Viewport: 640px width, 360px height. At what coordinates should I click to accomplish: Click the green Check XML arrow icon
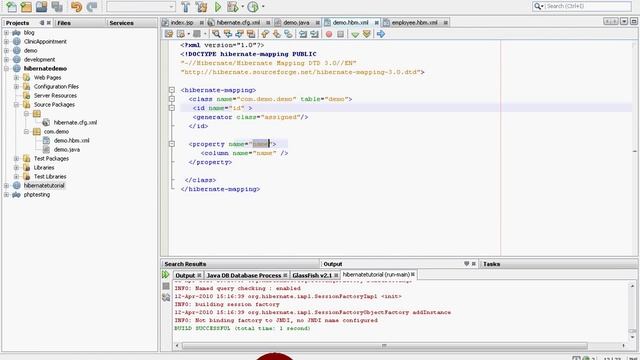click(x=355, y=35)
